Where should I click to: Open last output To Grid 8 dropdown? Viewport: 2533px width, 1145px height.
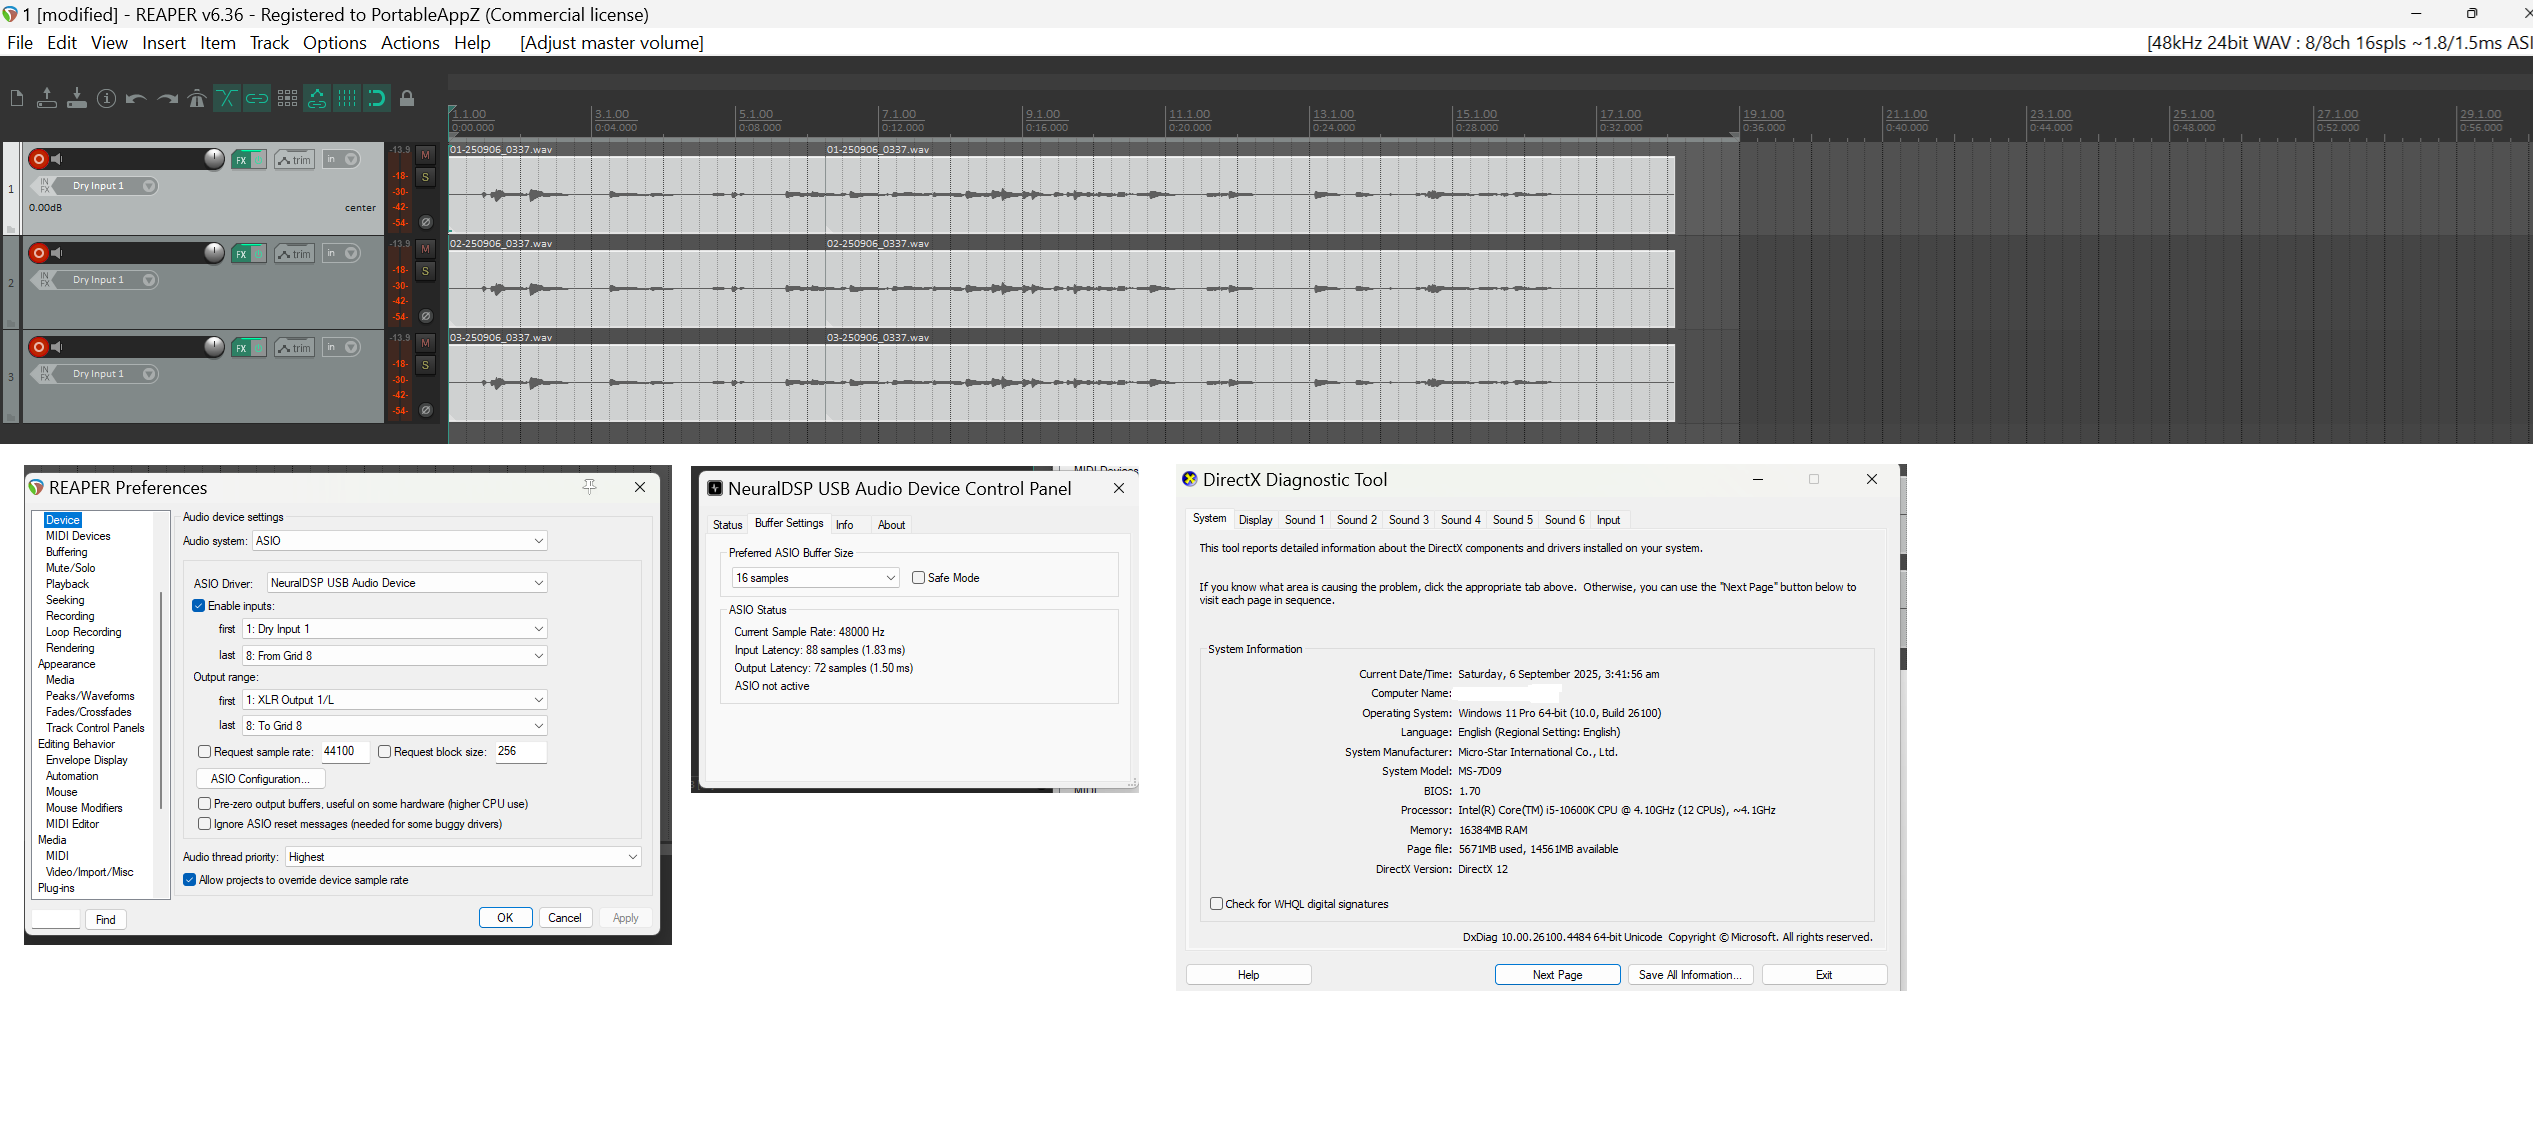tap(395, 726)
